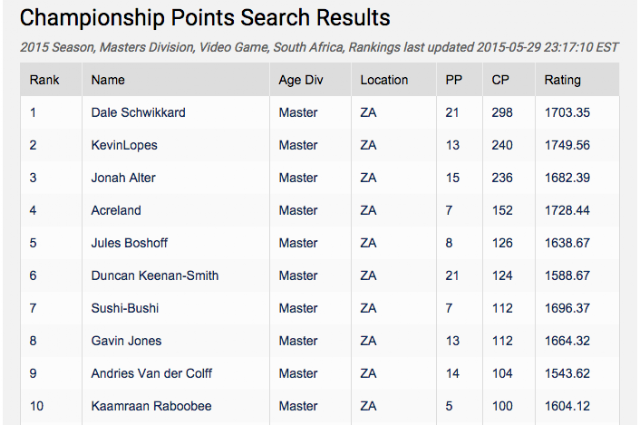Click the 298 CP value
The image size is (640, 425).
pyautogui.click(x=502, y=112)
